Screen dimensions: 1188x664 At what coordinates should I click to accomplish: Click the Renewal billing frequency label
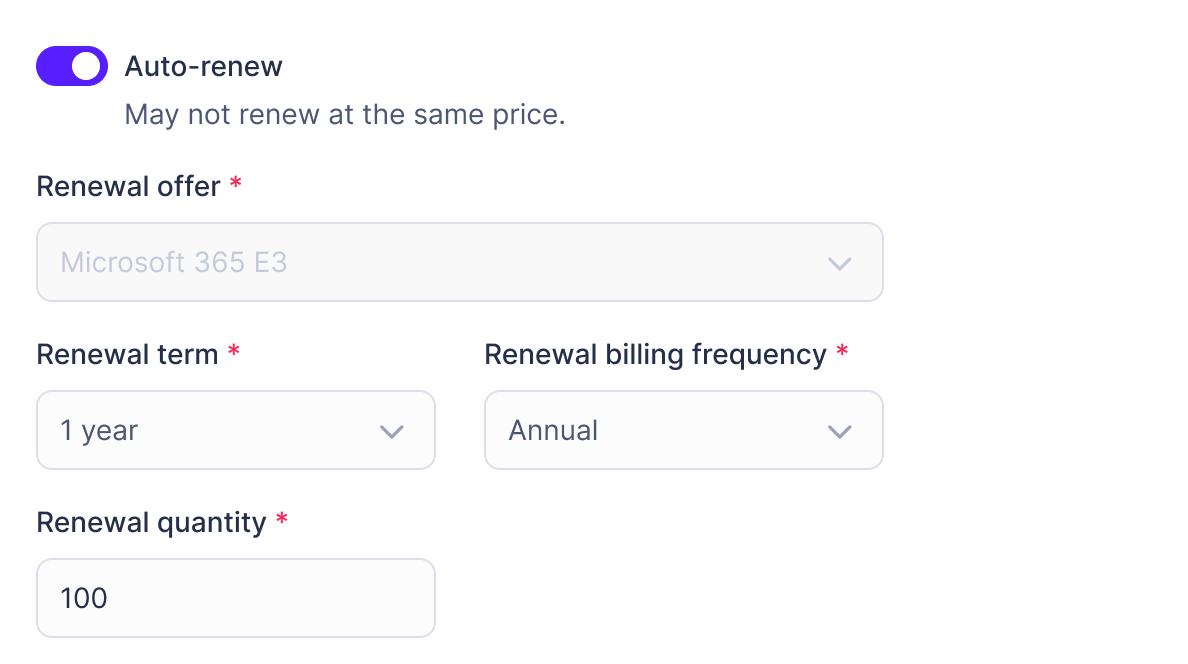[x=655, y=354]
